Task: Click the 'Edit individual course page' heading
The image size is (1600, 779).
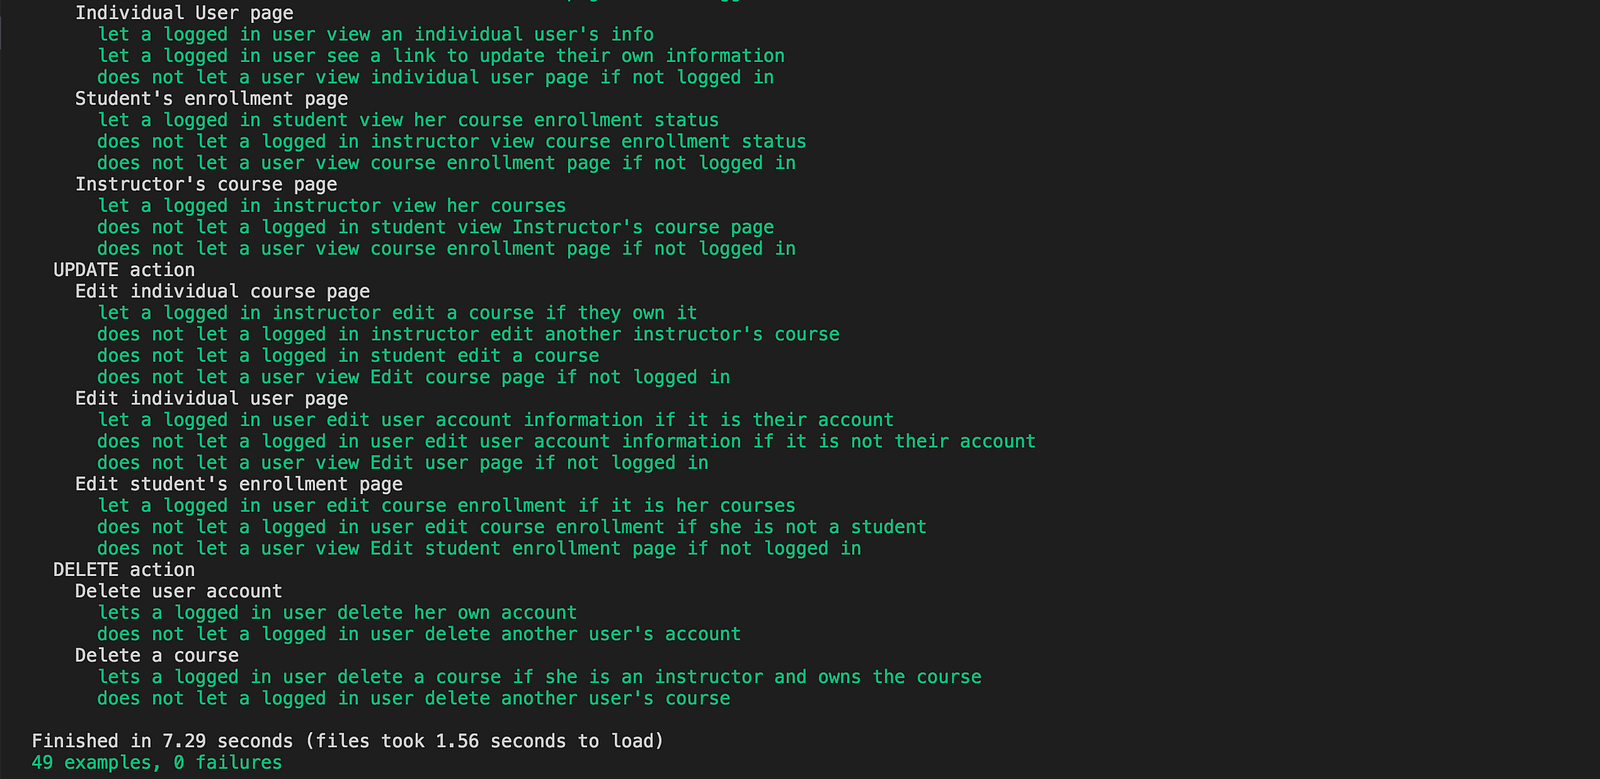Action: point(222,292)
